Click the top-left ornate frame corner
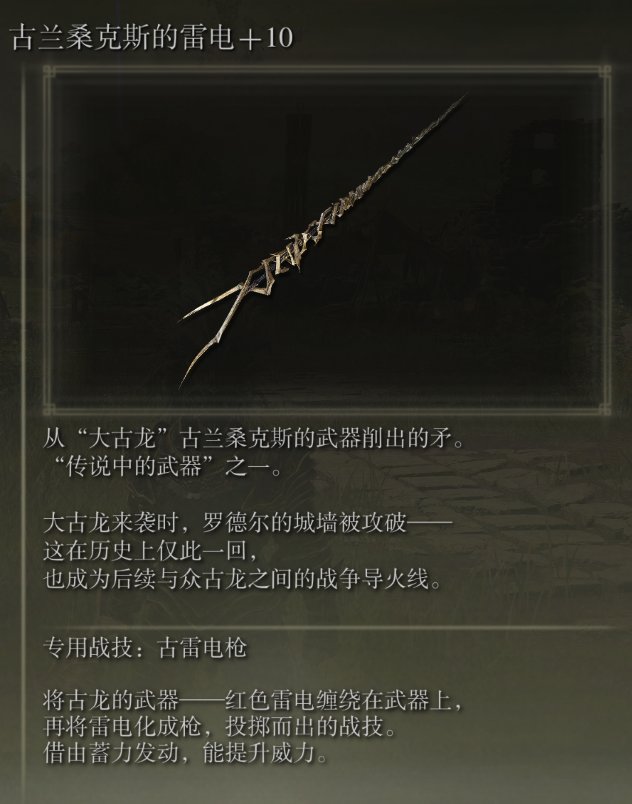The height and width of the screenshot is (804, 632). (x=50, y=71)
